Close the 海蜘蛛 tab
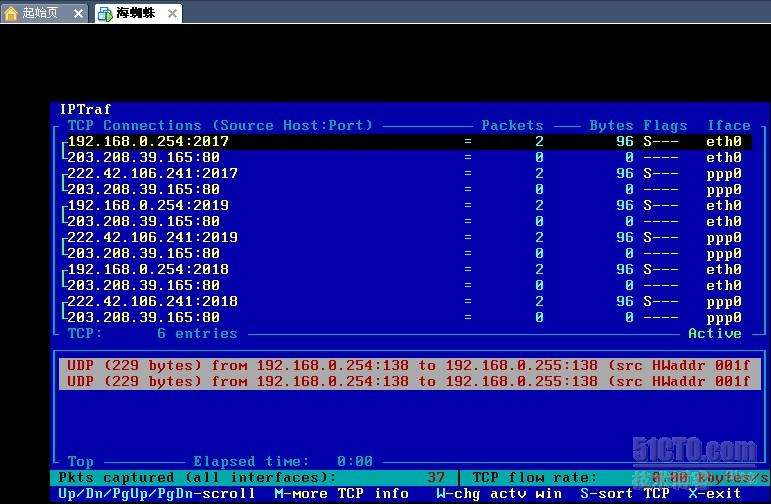Image resolution: width=771 pixels, height=504 pixels. click(172, 14)
